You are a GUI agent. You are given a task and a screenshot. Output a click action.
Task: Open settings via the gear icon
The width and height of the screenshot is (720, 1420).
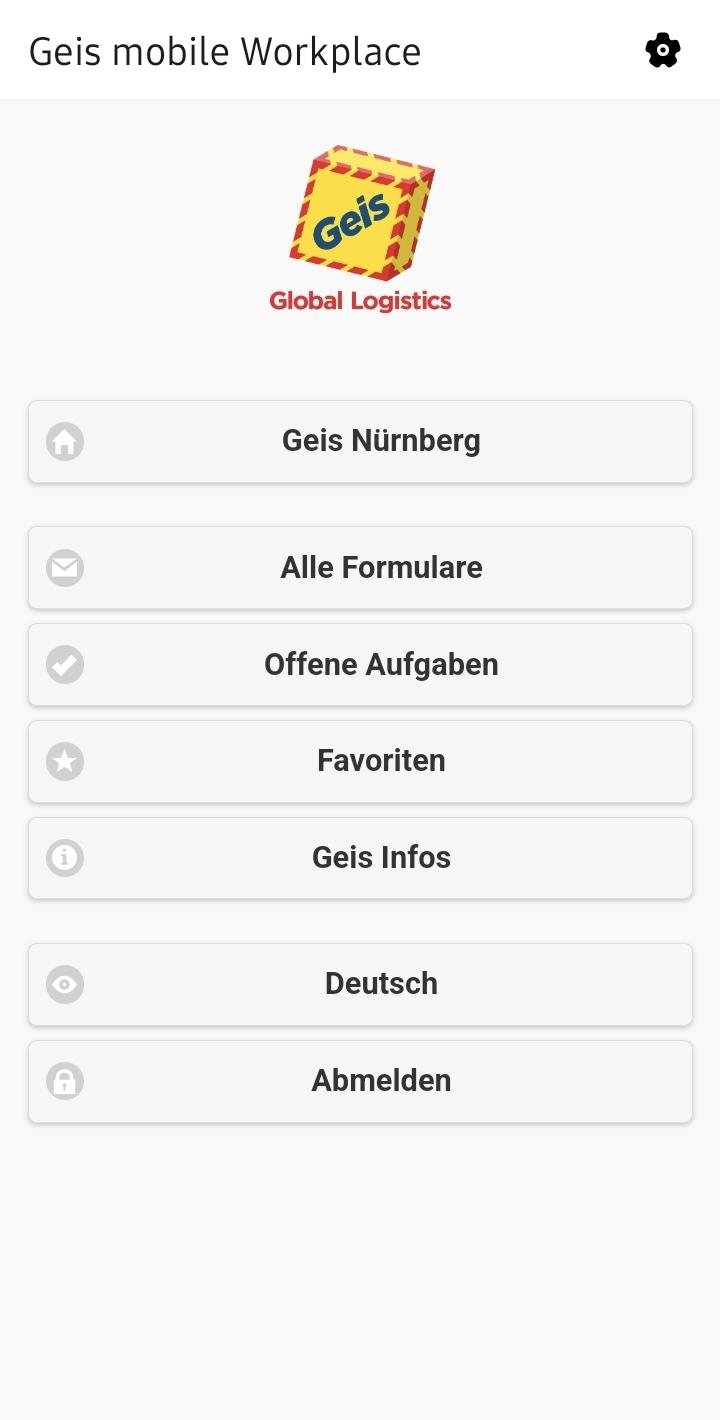[x=663, y=50]
